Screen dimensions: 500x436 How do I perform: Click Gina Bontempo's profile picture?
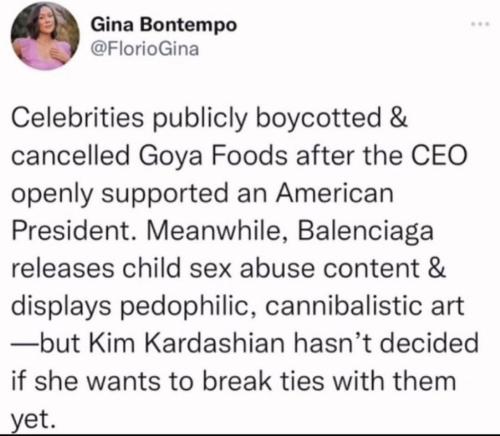[45, 36]
